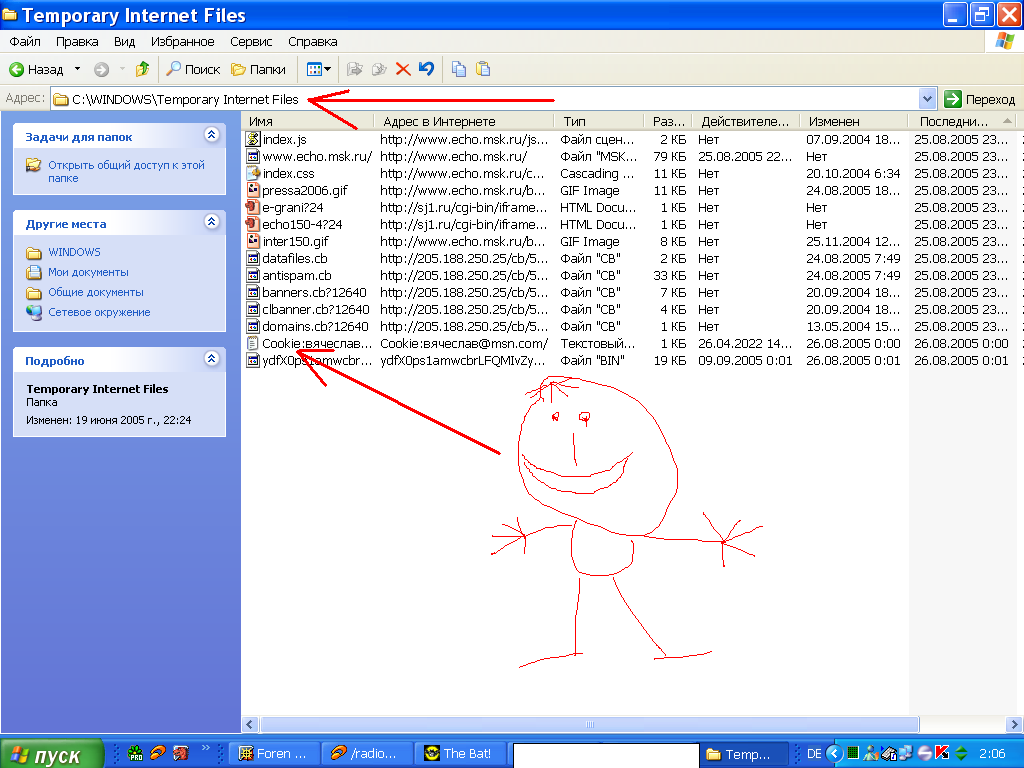Expand hidden tray icons arrow
Image resolution: width=1024 pixels, height=768 pixels.
834,754
